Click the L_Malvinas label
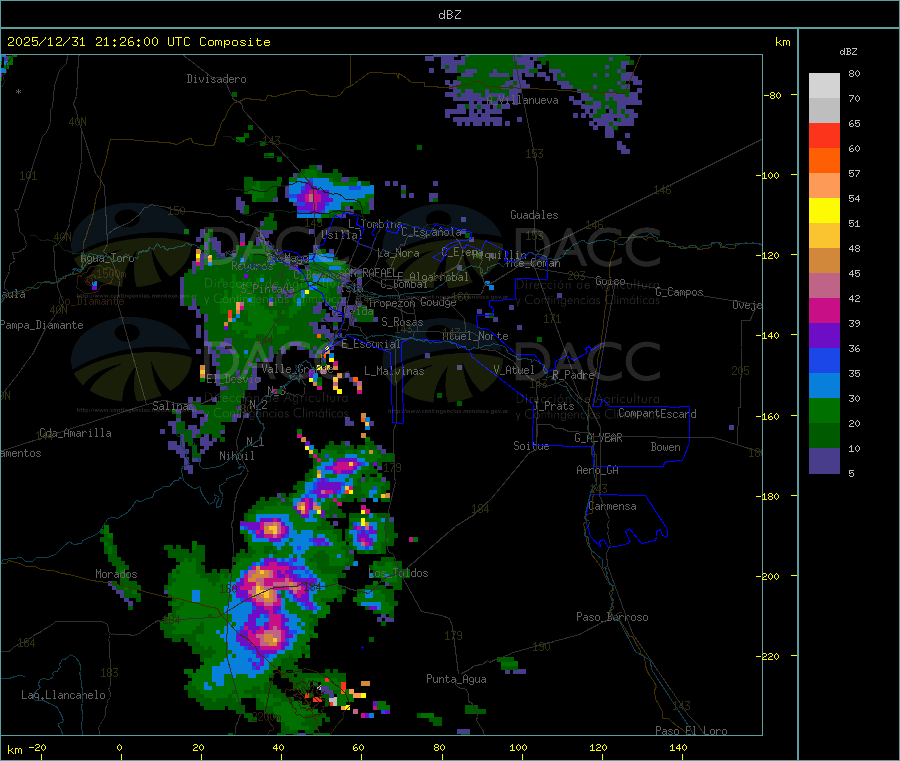Screen dimensions: 900x761 (x=394, y=371)
